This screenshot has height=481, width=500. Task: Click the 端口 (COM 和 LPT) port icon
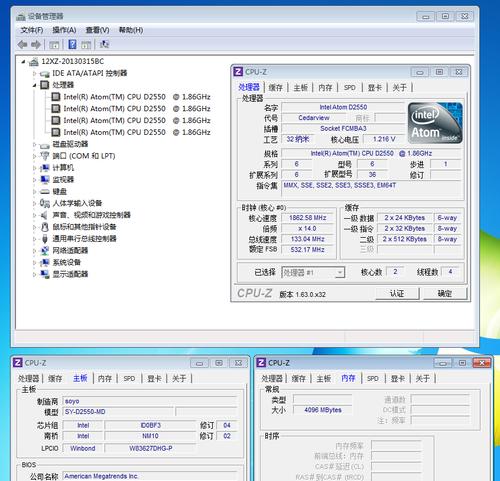tap(45, 156)
